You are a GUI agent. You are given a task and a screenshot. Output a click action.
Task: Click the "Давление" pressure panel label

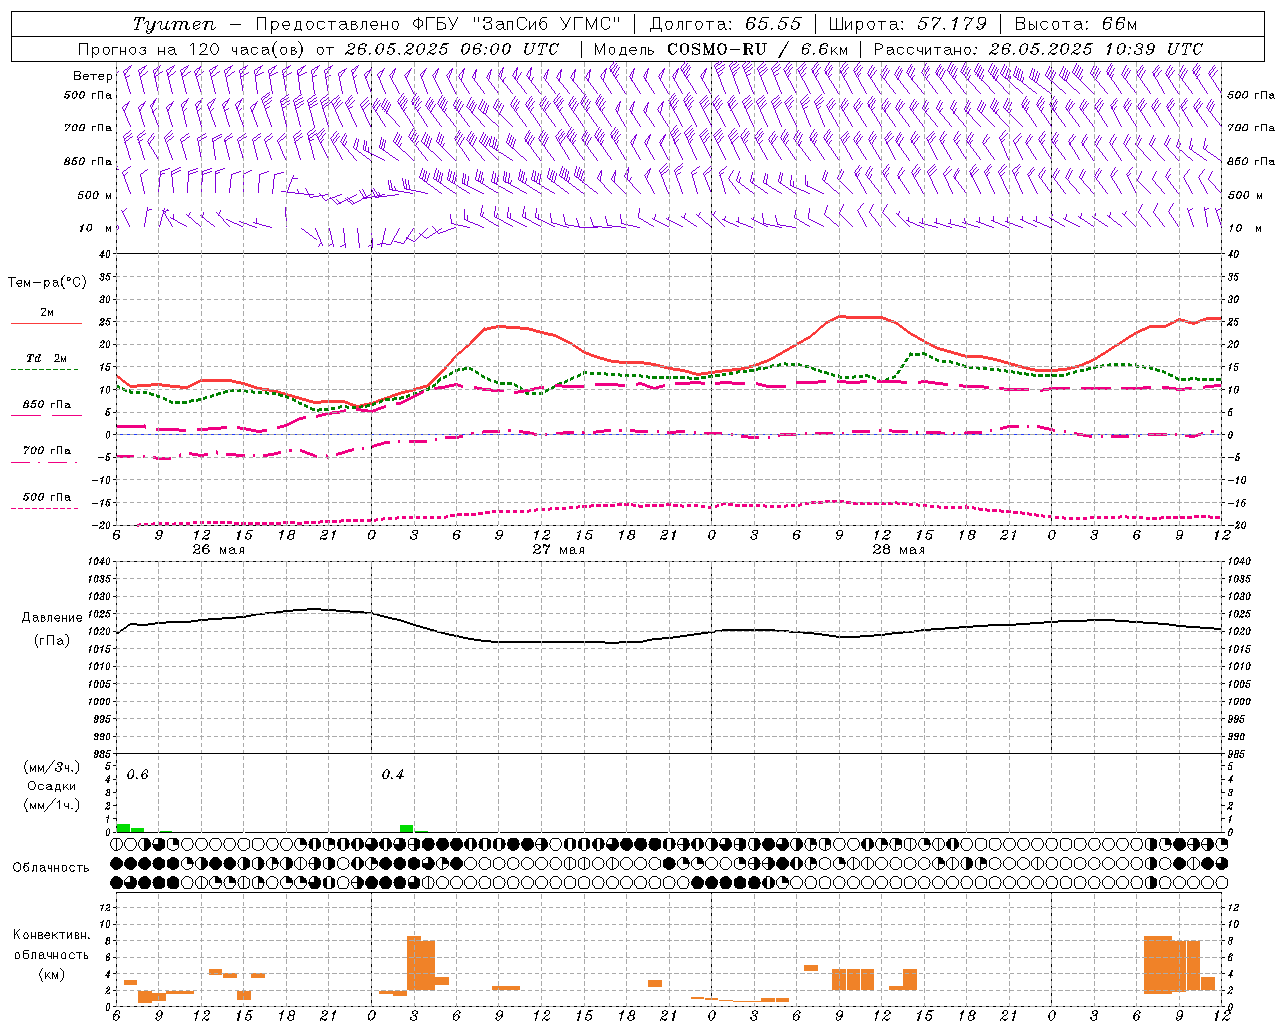[x=52, y=617]
